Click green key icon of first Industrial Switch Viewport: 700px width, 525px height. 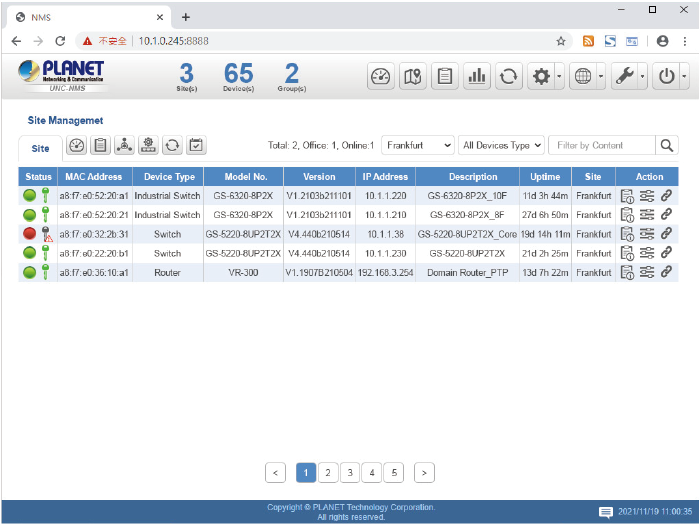[45, 195]
